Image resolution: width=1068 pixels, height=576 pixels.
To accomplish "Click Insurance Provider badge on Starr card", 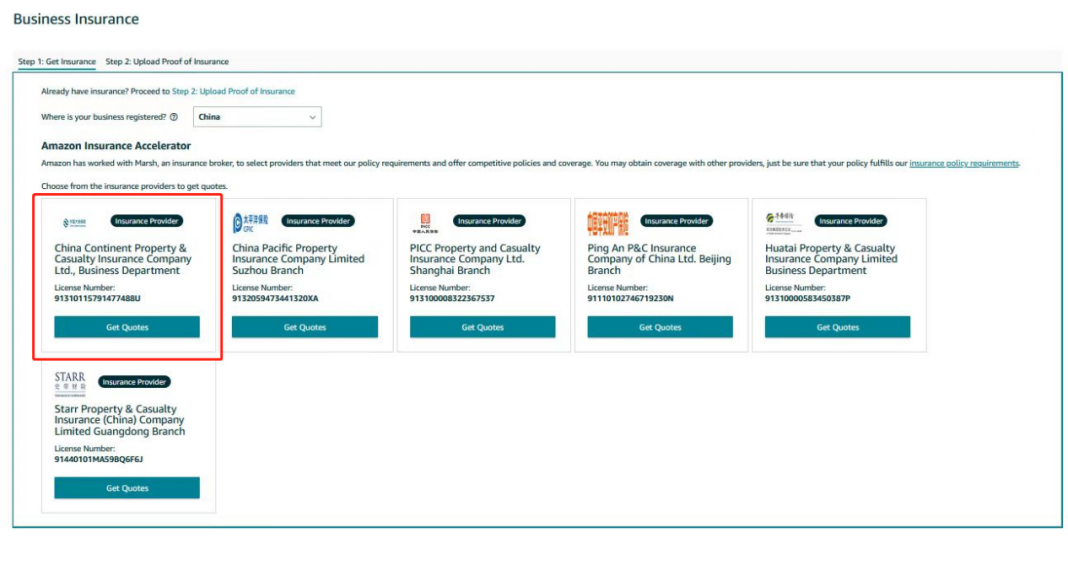I will click(134, 382).
